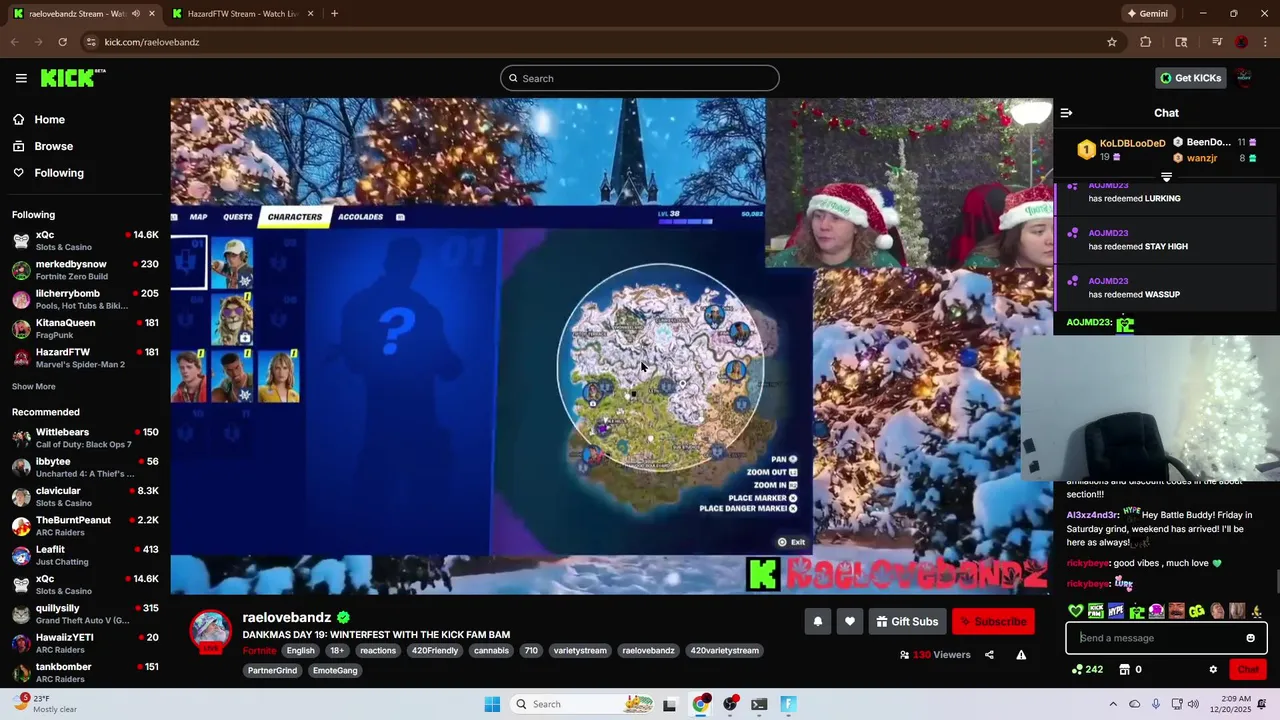1280x720 pixels.
Task: Click the KICK logo
Action: click(73, 78)
